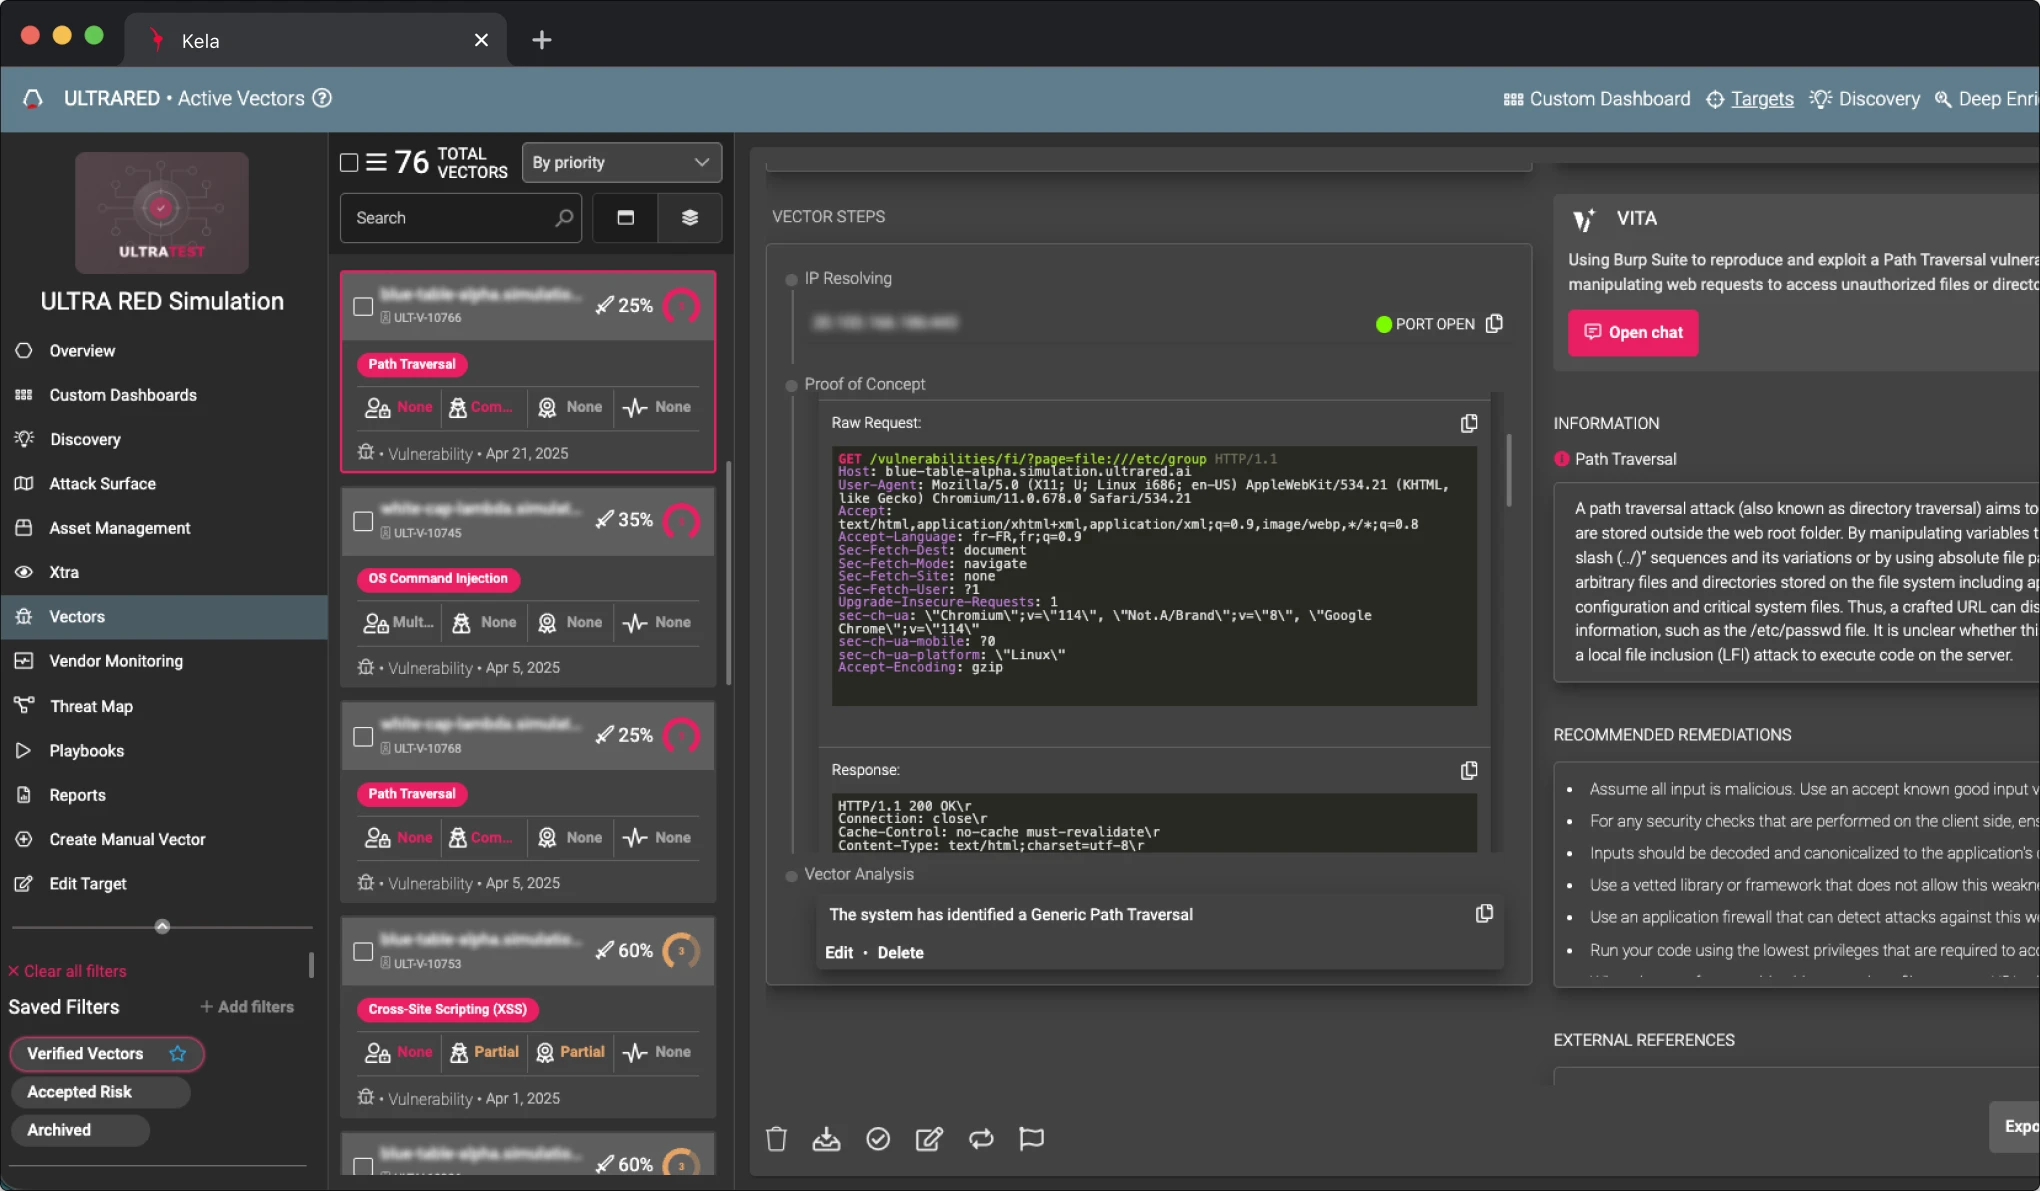2040x1191 pixels.
Task: Open Discovery in the sidebar
Action: point(163,439)
